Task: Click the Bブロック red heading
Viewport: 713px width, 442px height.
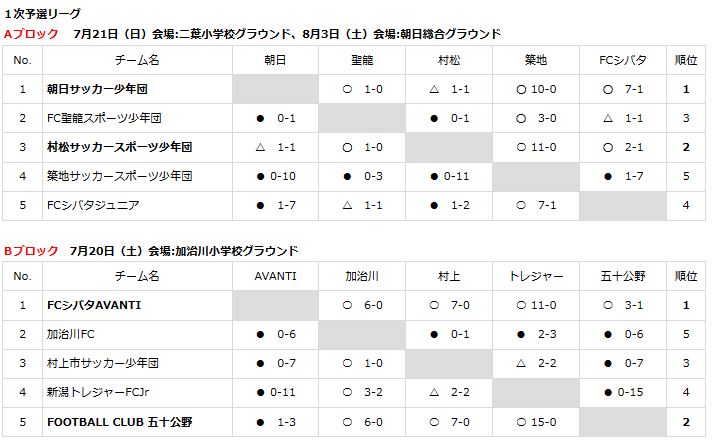Action: tap(31, 251)
